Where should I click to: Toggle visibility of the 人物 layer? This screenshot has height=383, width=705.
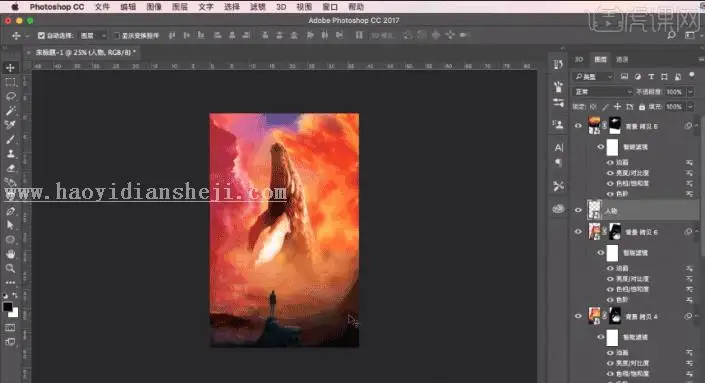coord(578,210)
